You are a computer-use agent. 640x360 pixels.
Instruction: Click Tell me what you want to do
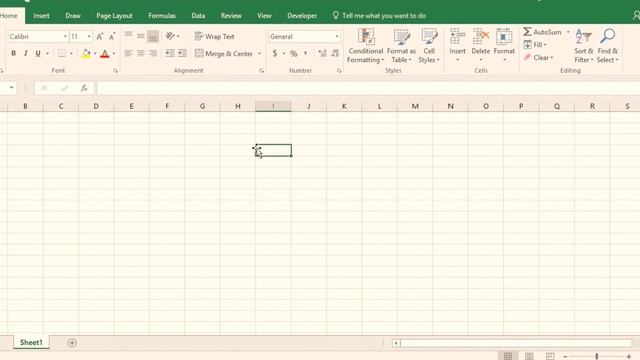click(x=380, y=16)
